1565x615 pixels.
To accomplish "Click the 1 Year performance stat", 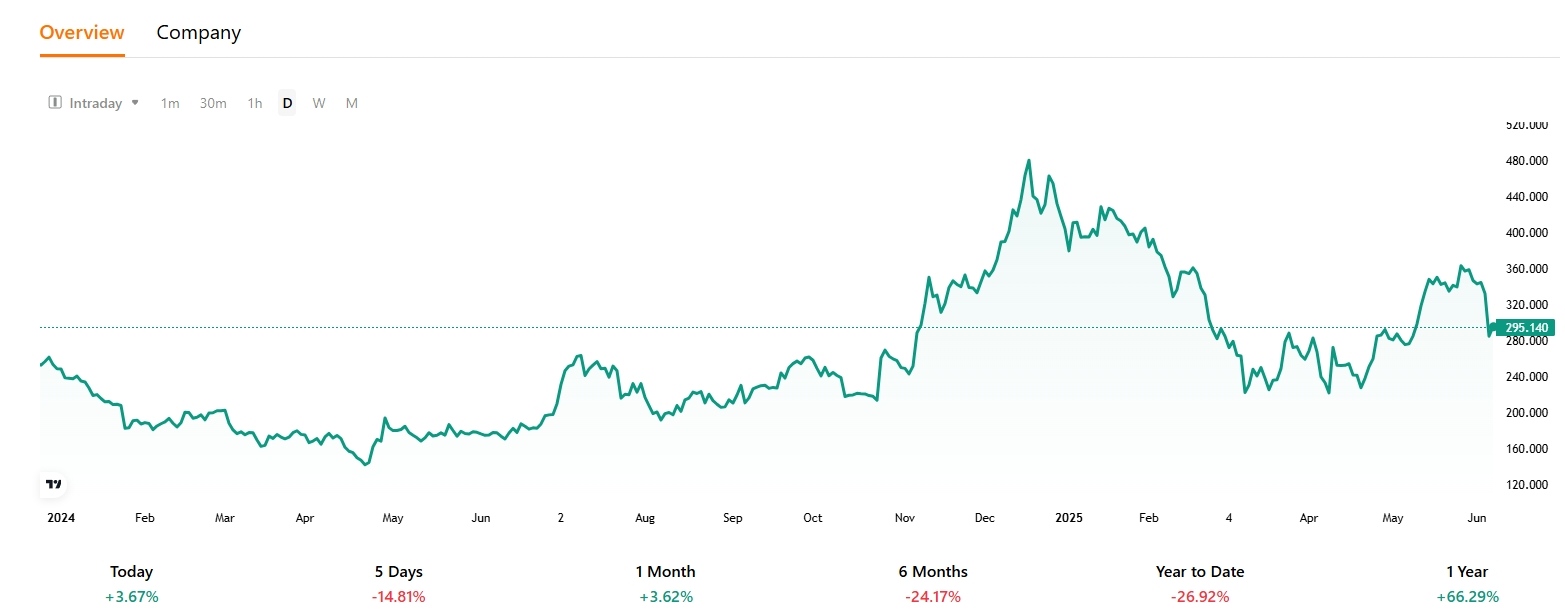I will pos(1467,584).
